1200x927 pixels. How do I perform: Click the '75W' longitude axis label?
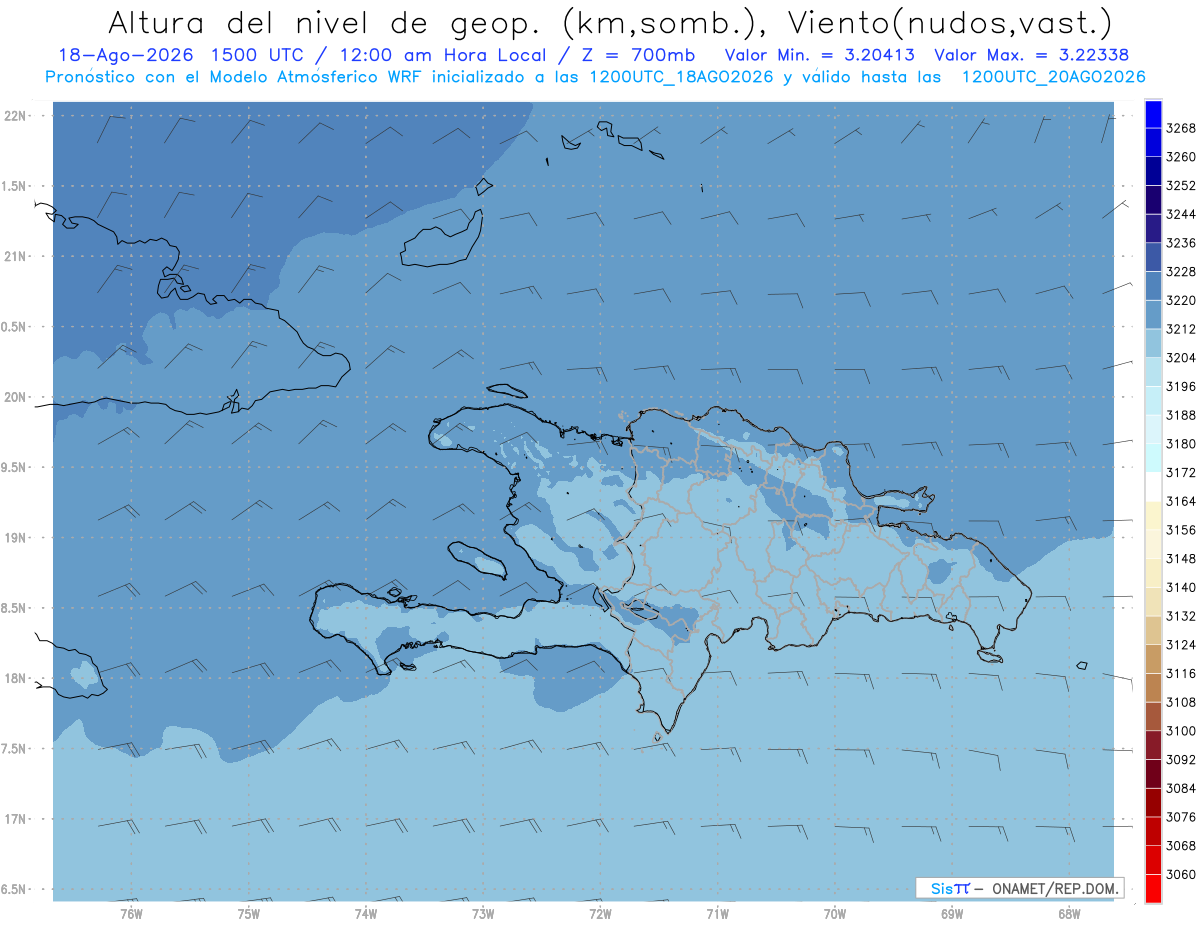(x=249, y=914)
